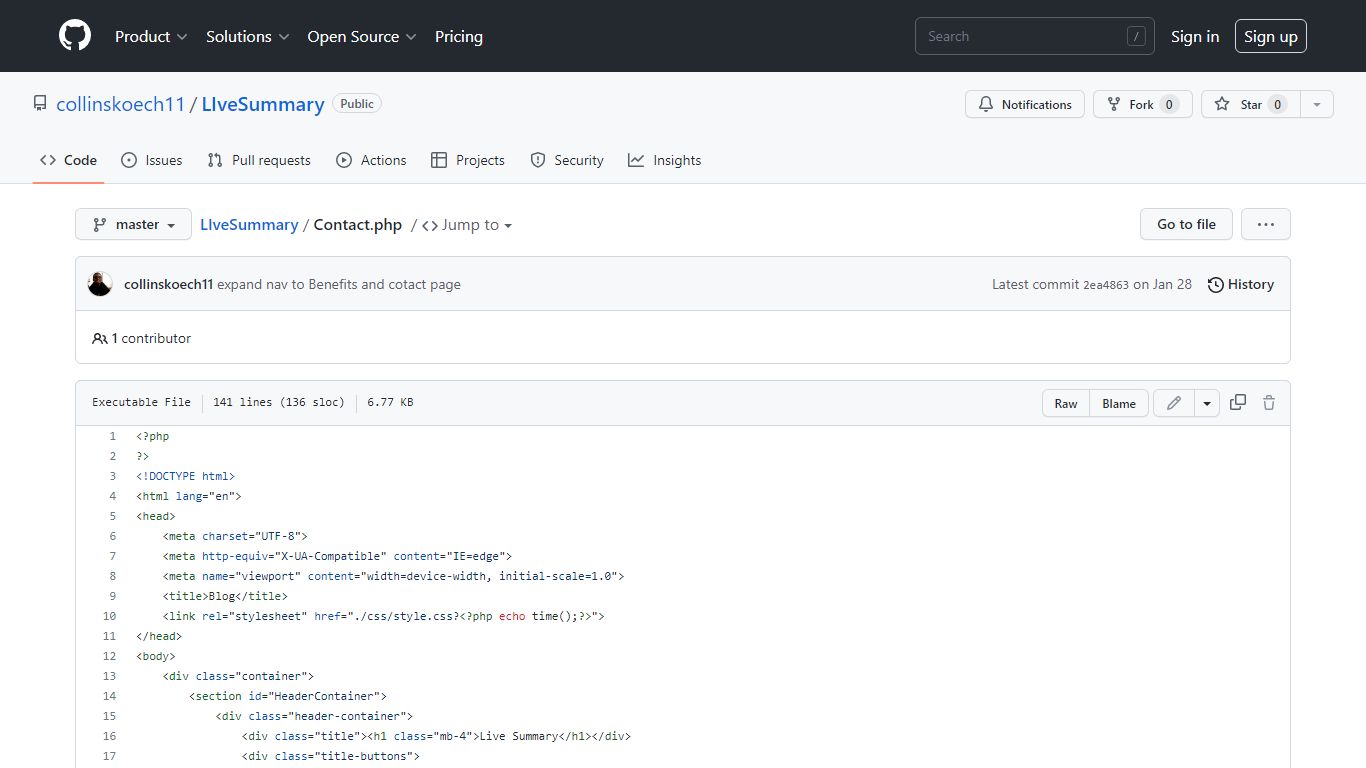Switch to the Code tab
Screen dimensions: 1366x768
pyautogui.click(x=69, y=160)
